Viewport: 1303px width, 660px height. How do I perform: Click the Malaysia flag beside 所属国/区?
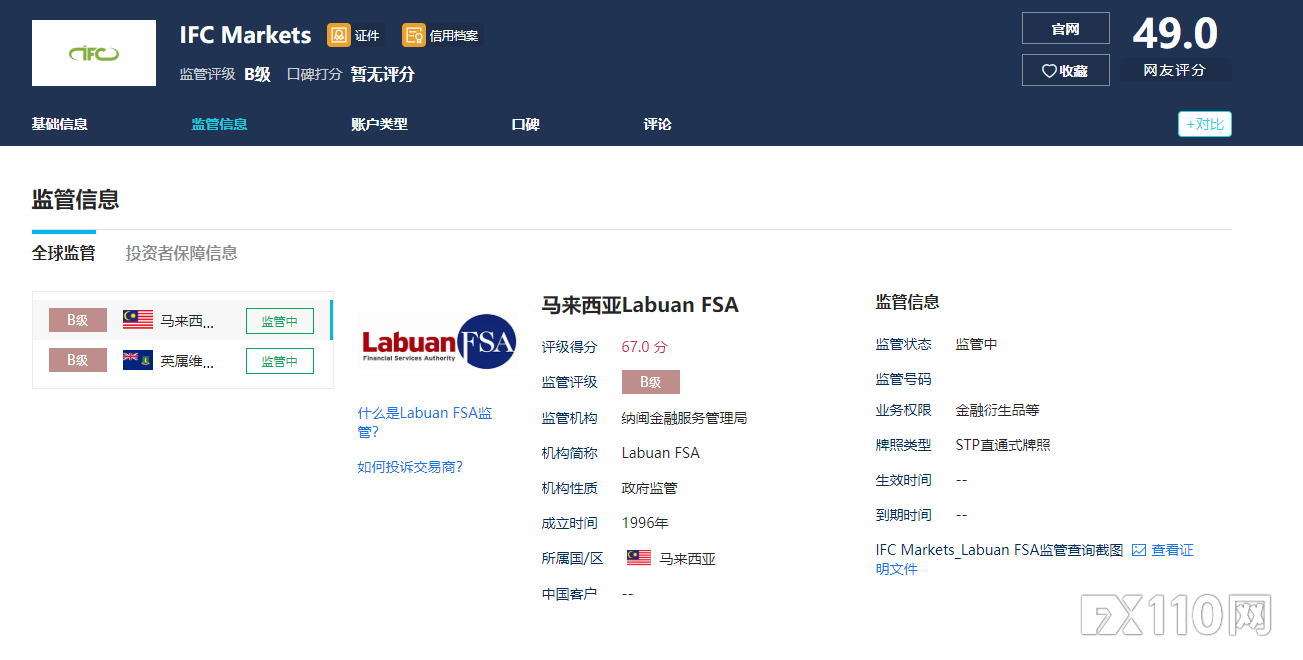639,558
